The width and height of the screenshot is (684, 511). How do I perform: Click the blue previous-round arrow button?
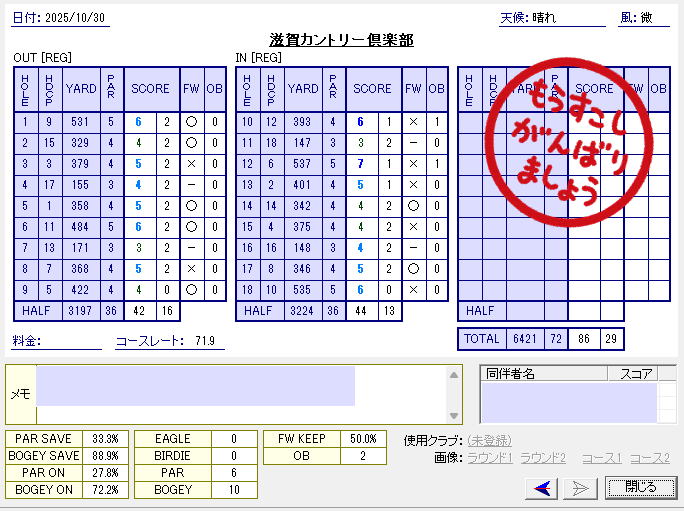[544, 488]
